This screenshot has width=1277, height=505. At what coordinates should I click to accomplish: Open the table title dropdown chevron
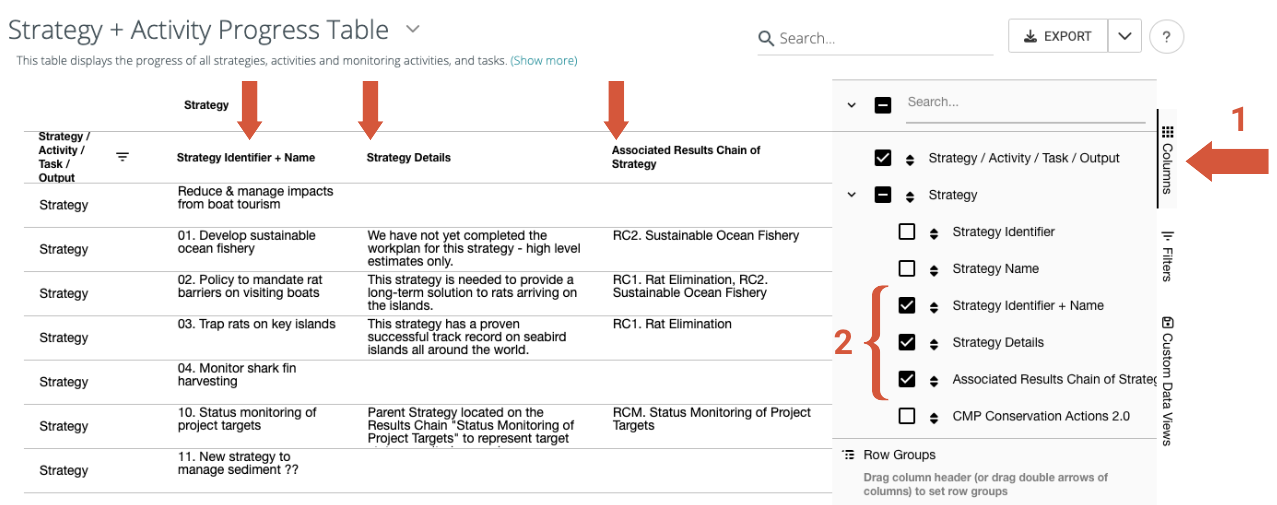(x=414, y=29)
